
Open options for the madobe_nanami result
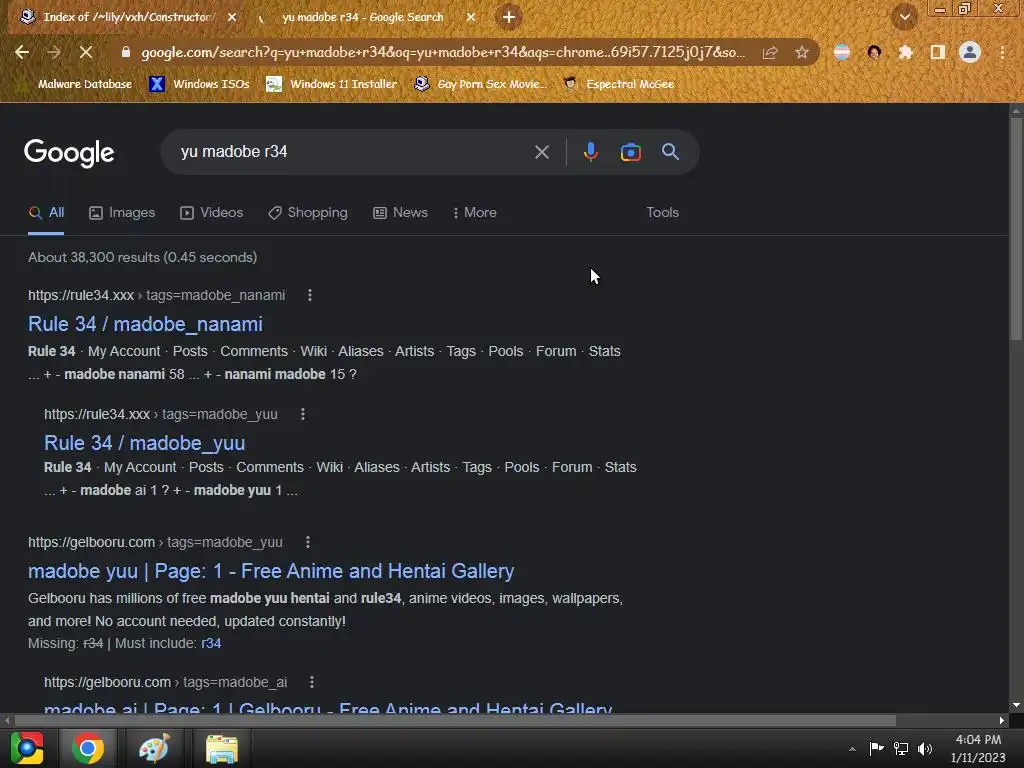point(310,295)
